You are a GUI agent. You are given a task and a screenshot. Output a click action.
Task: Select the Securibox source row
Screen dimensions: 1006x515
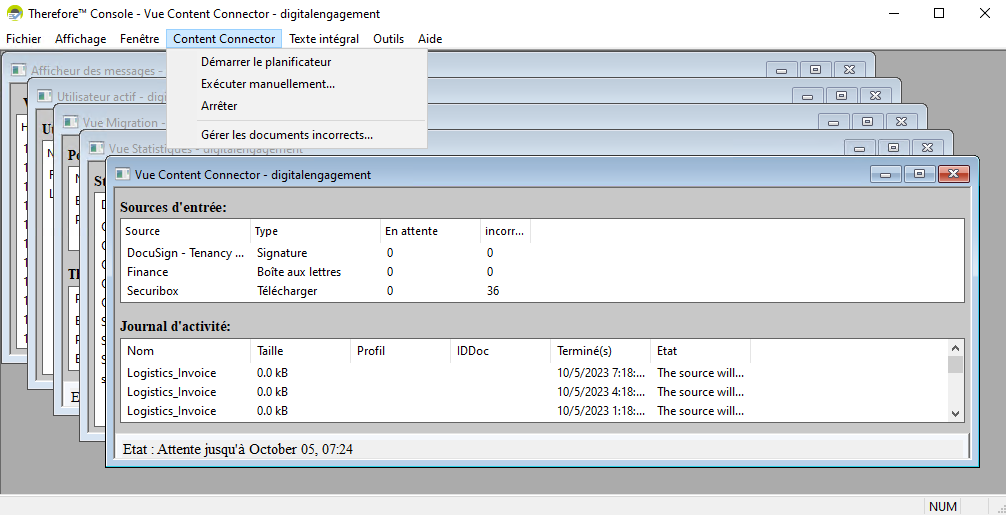click(148, 291)
